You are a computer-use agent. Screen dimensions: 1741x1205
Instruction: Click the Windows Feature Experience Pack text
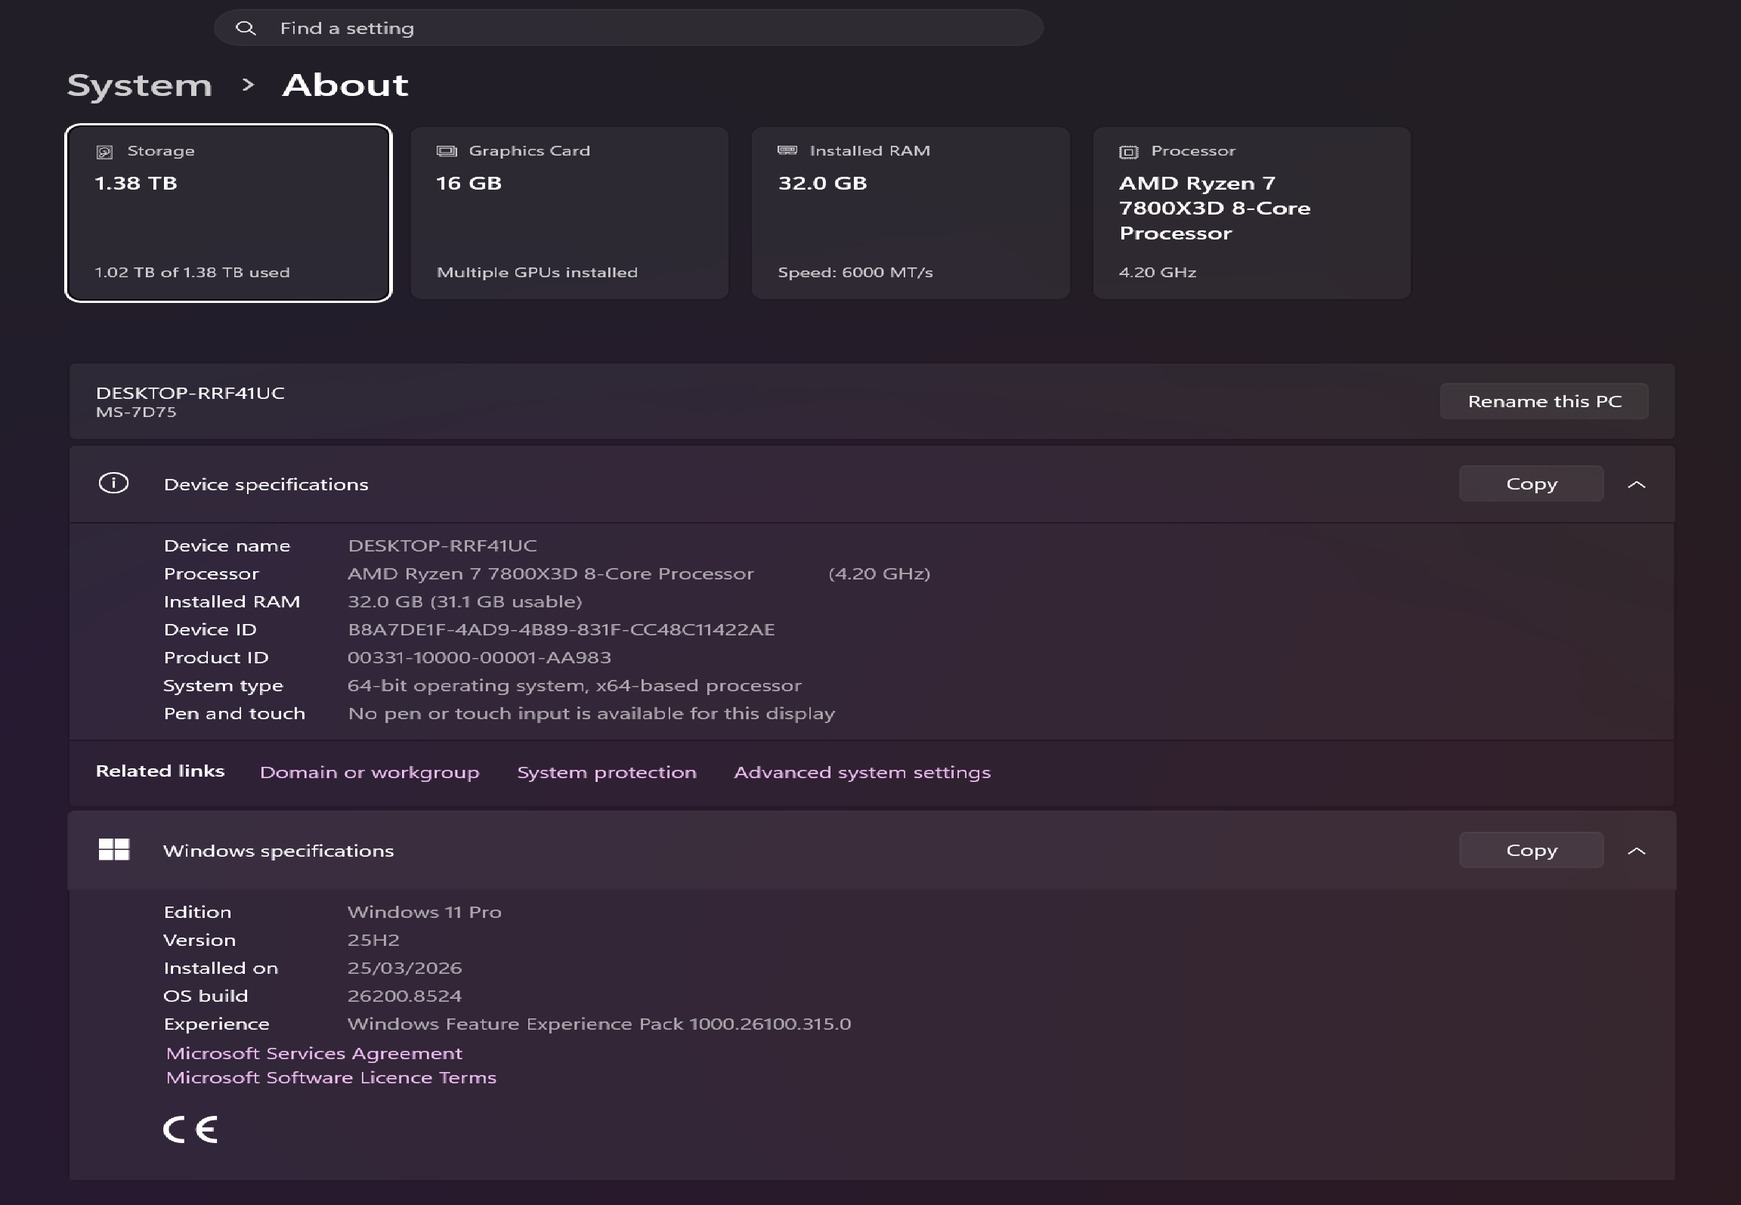[x=599, y=1024]
